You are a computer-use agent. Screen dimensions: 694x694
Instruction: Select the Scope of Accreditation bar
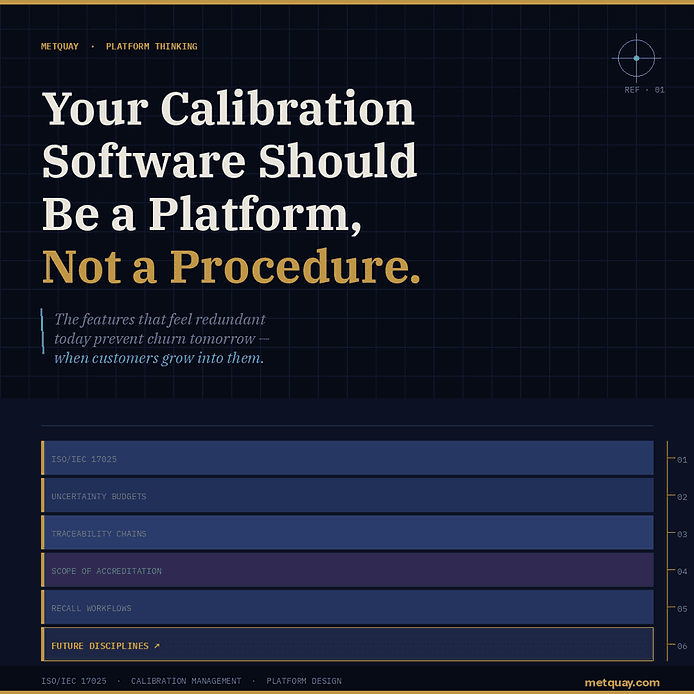click(347, 570)
